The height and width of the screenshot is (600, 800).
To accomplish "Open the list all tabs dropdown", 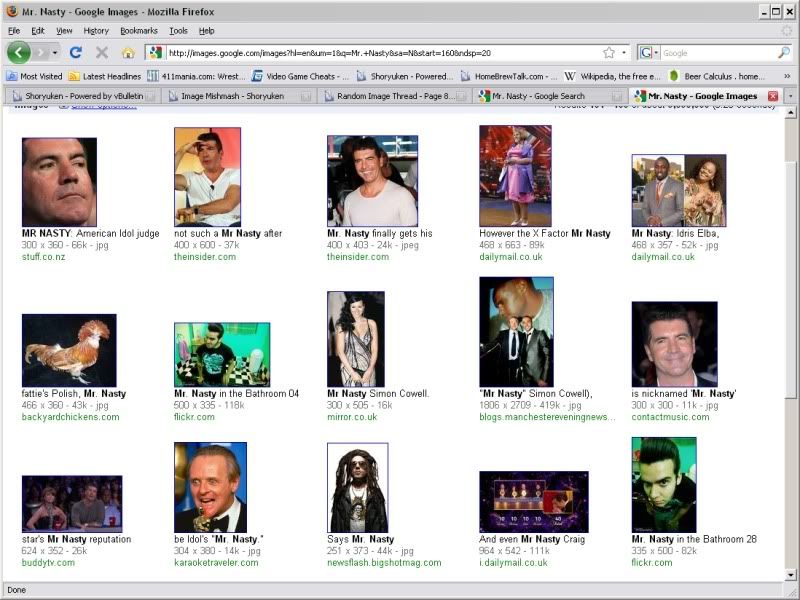I will pyautogui.click(x=790, y=95).
